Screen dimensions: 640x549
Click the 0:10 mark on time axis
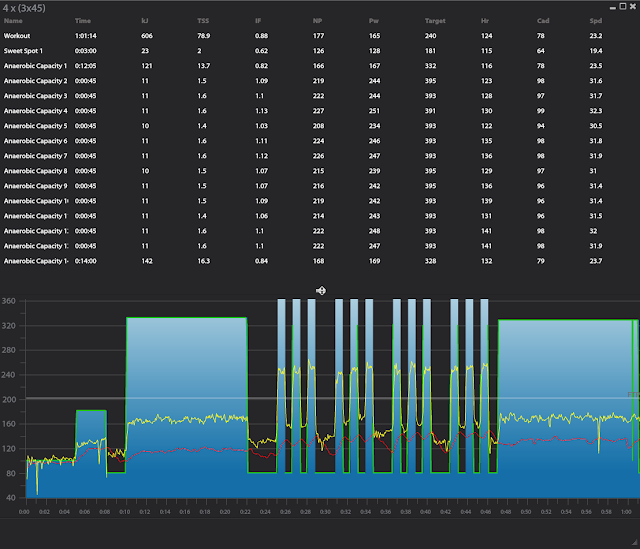click(x=124, y=511)
